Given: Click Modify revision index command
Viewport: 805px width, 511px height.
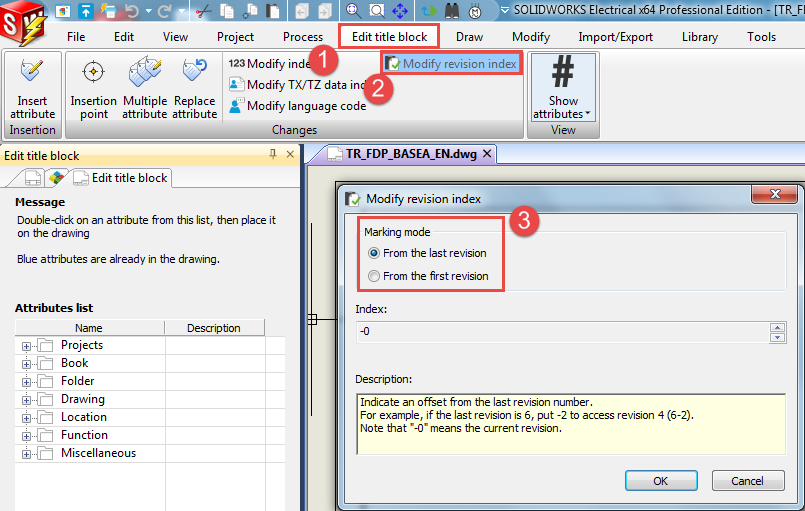Looking at the screenshot, I should [x=451, y=64].
